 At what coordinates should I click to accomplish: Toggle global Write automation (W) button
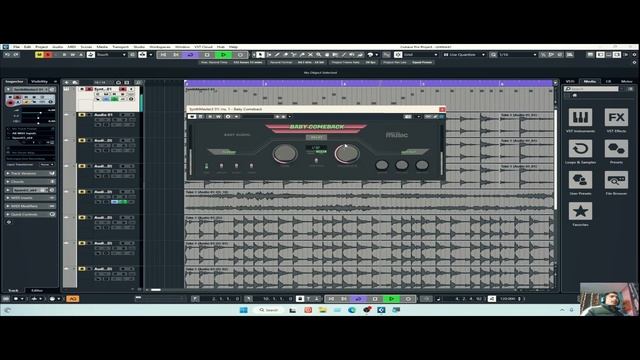tap(73, 55)
